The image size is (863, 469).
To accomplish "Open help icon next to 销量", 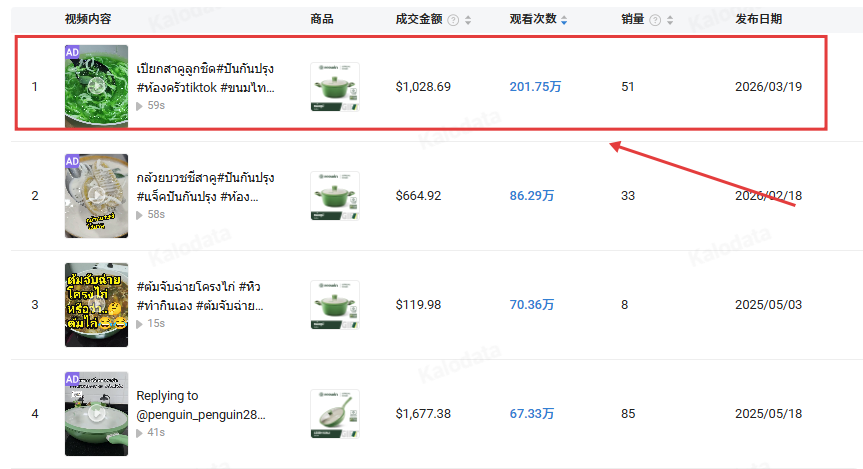I will (x=655, y=20).
